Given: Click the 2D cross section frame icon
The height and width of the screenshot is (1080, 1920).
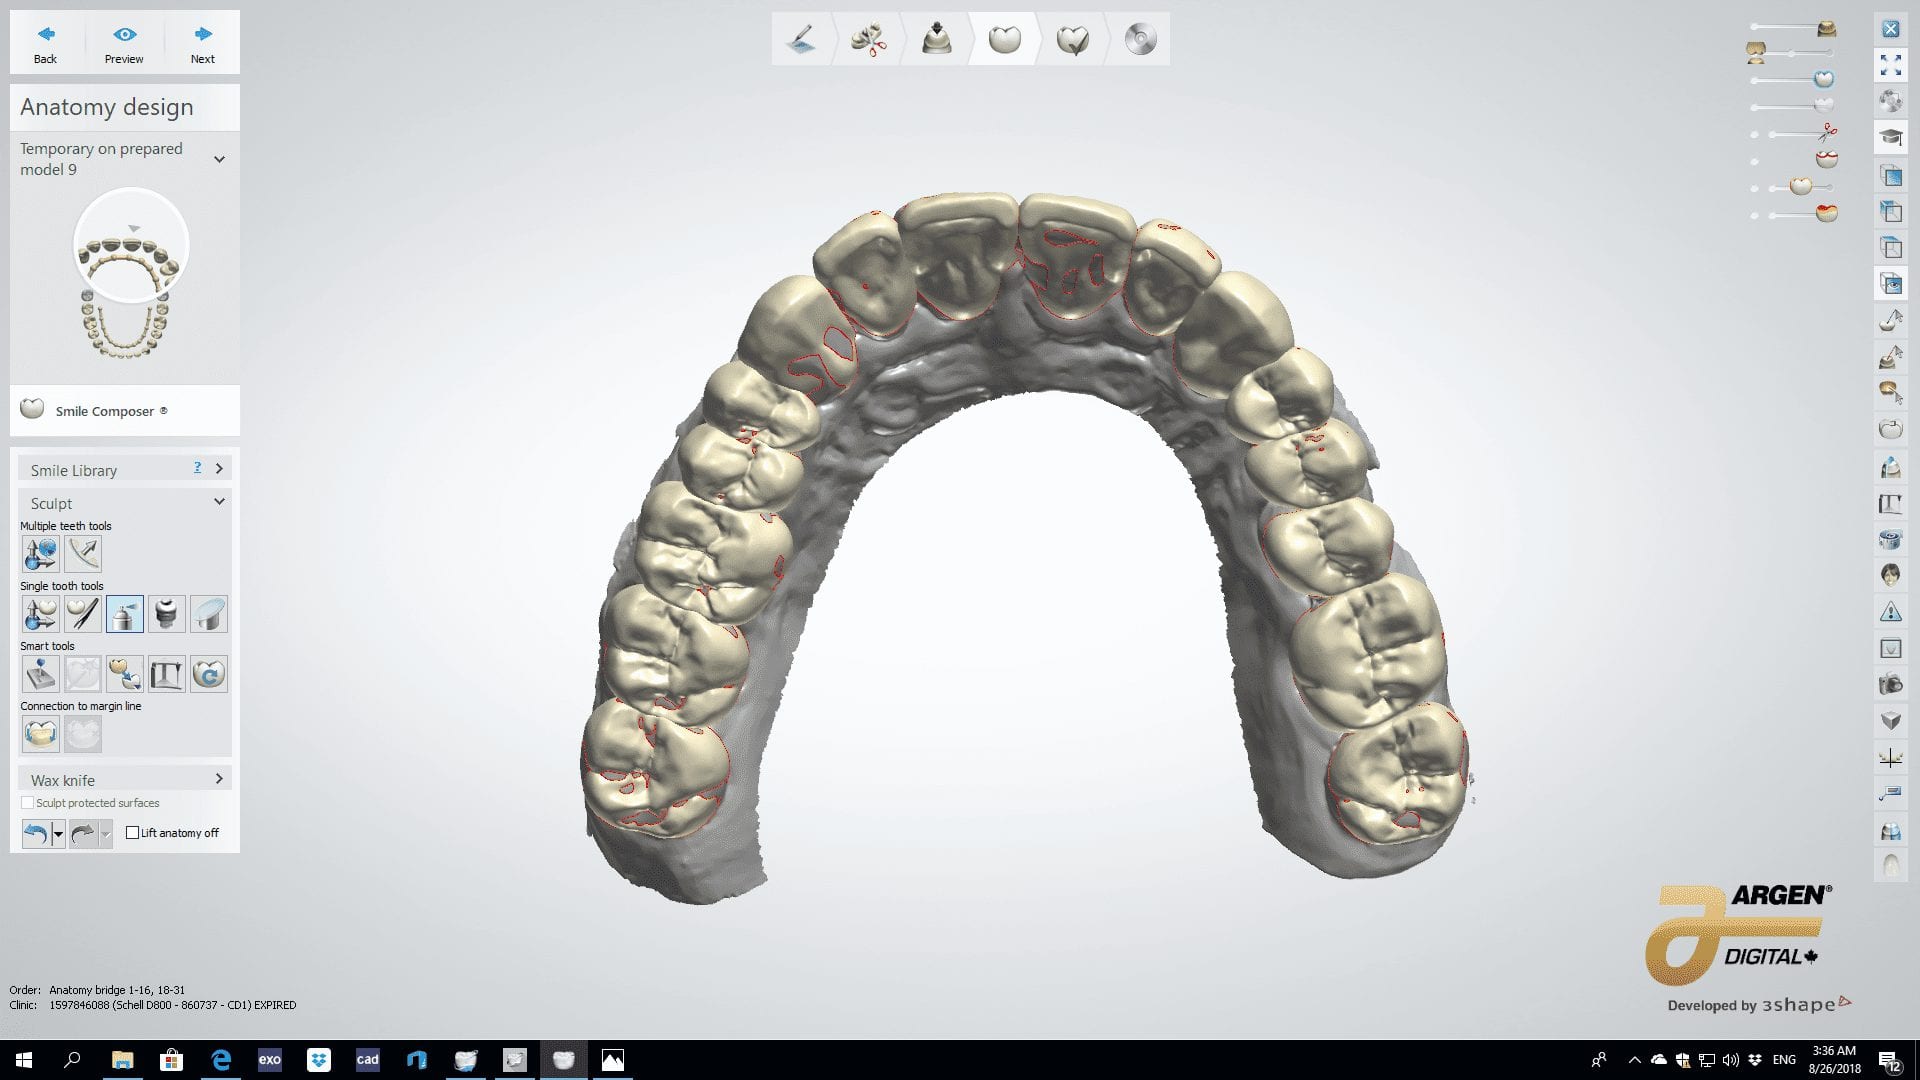Looking at the screenshot, I should click(x=1890, y=648).
